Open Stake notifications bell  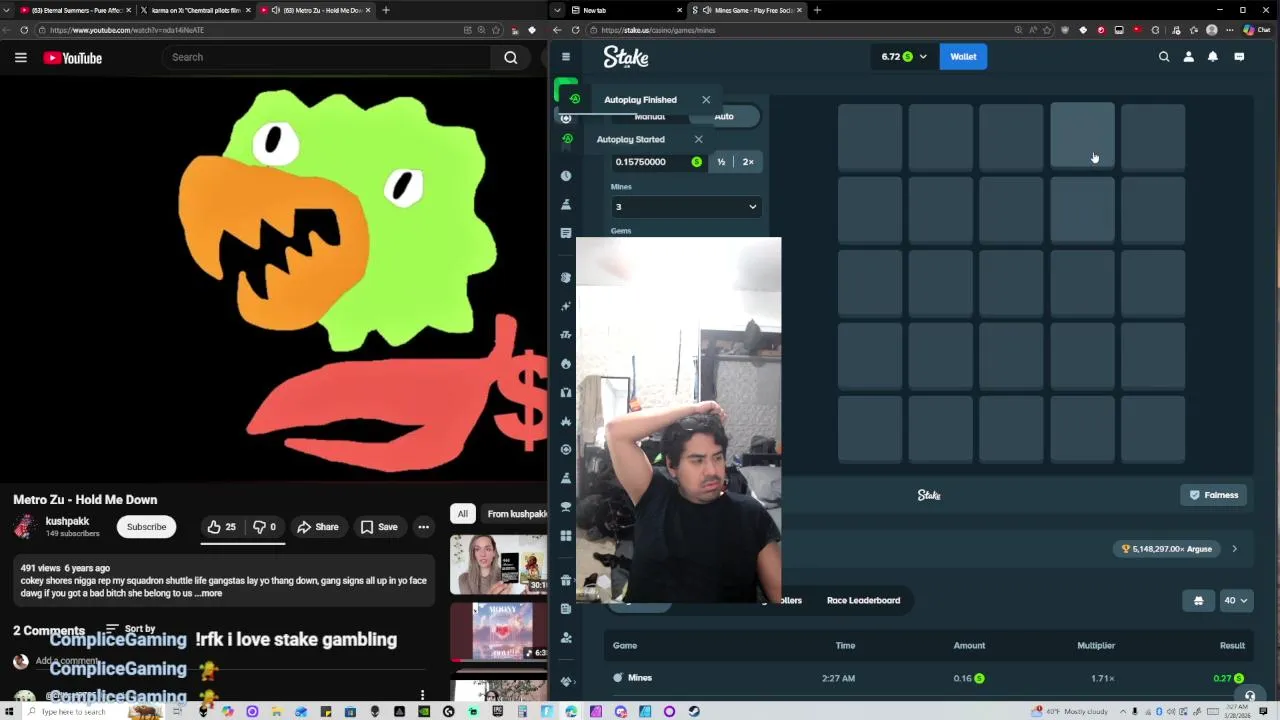(x=1213, y=57)
